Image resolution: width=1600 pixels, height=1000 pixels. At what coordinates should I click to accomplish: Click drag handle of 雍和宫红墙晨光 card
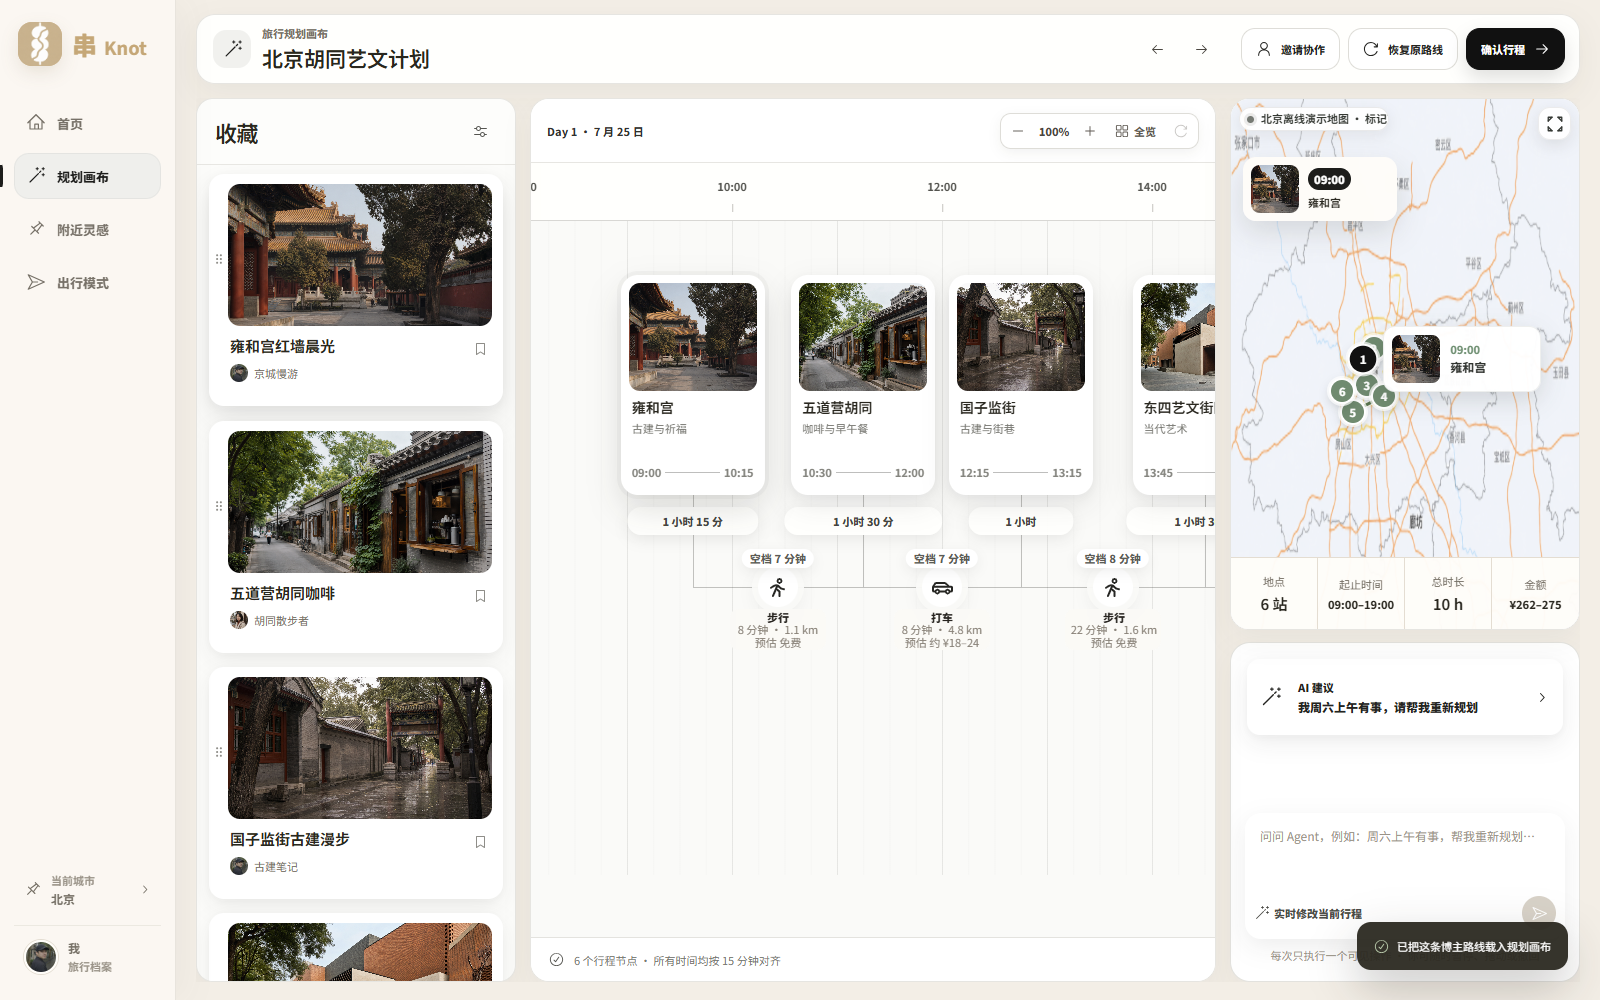tap(219, 259)
